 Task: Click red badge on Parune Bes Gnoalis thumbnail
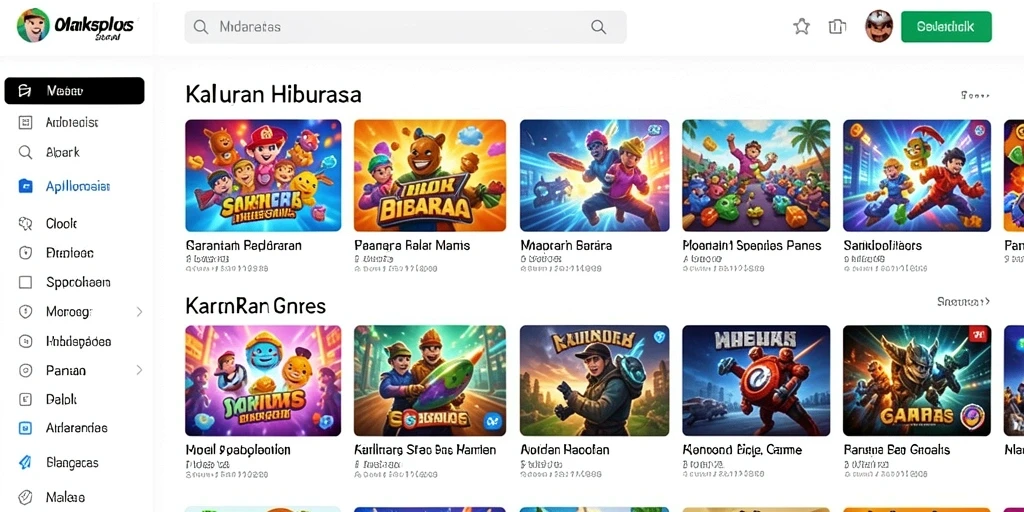[978, 336]
